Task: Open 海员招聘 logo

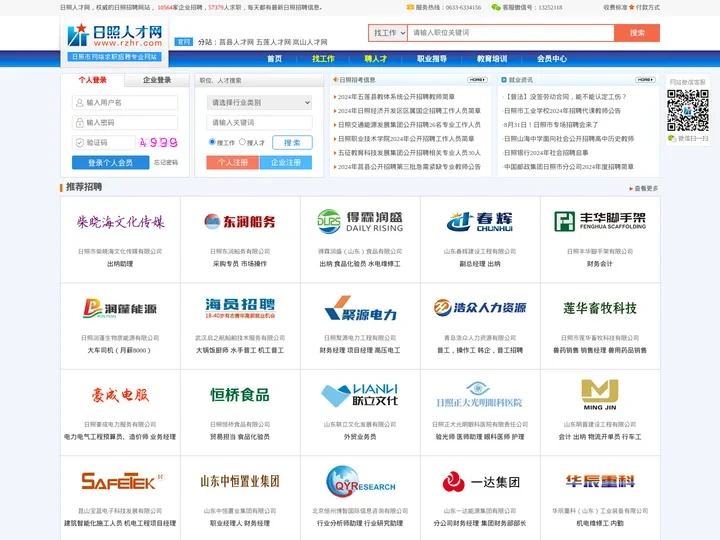Action: [x=240, y=308]
